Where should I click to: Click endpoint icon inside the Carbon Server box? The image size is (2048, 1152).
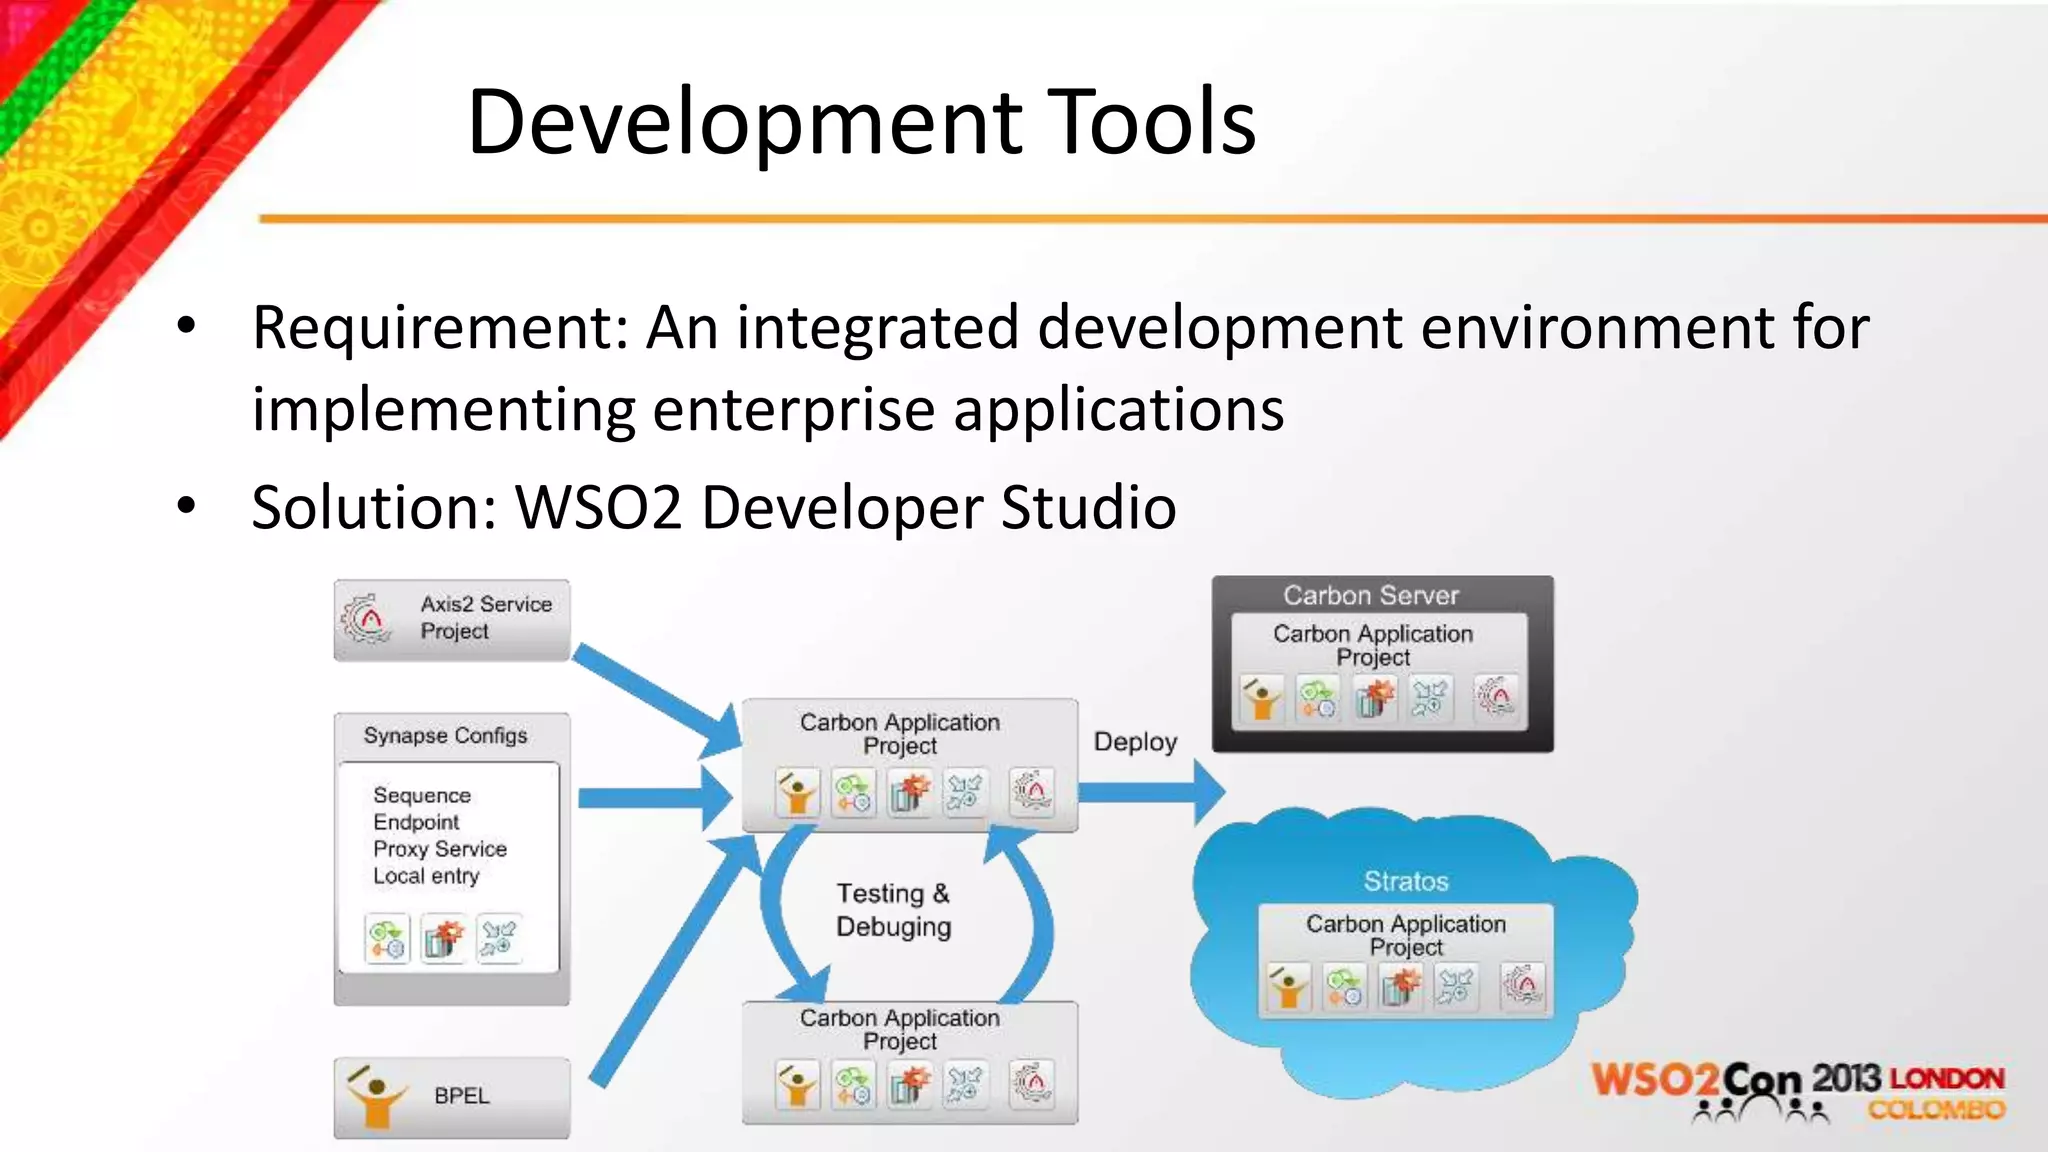(x=1318, y=698)
